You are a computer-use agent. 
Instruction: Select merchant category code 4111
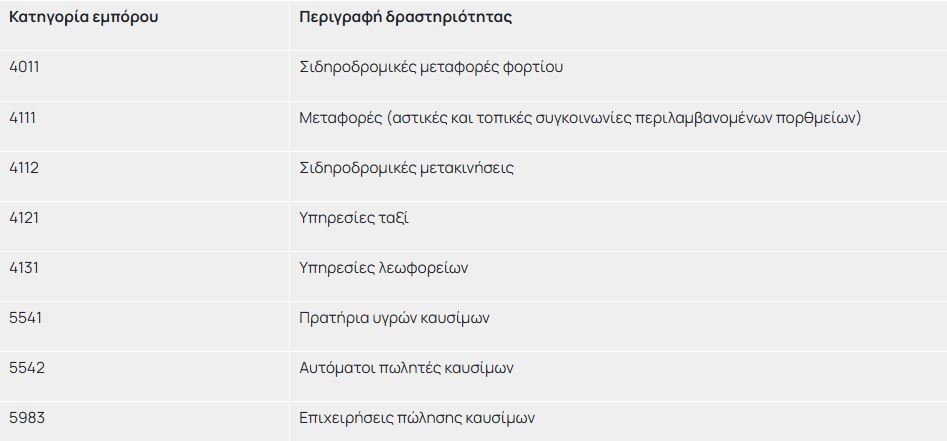23,117
